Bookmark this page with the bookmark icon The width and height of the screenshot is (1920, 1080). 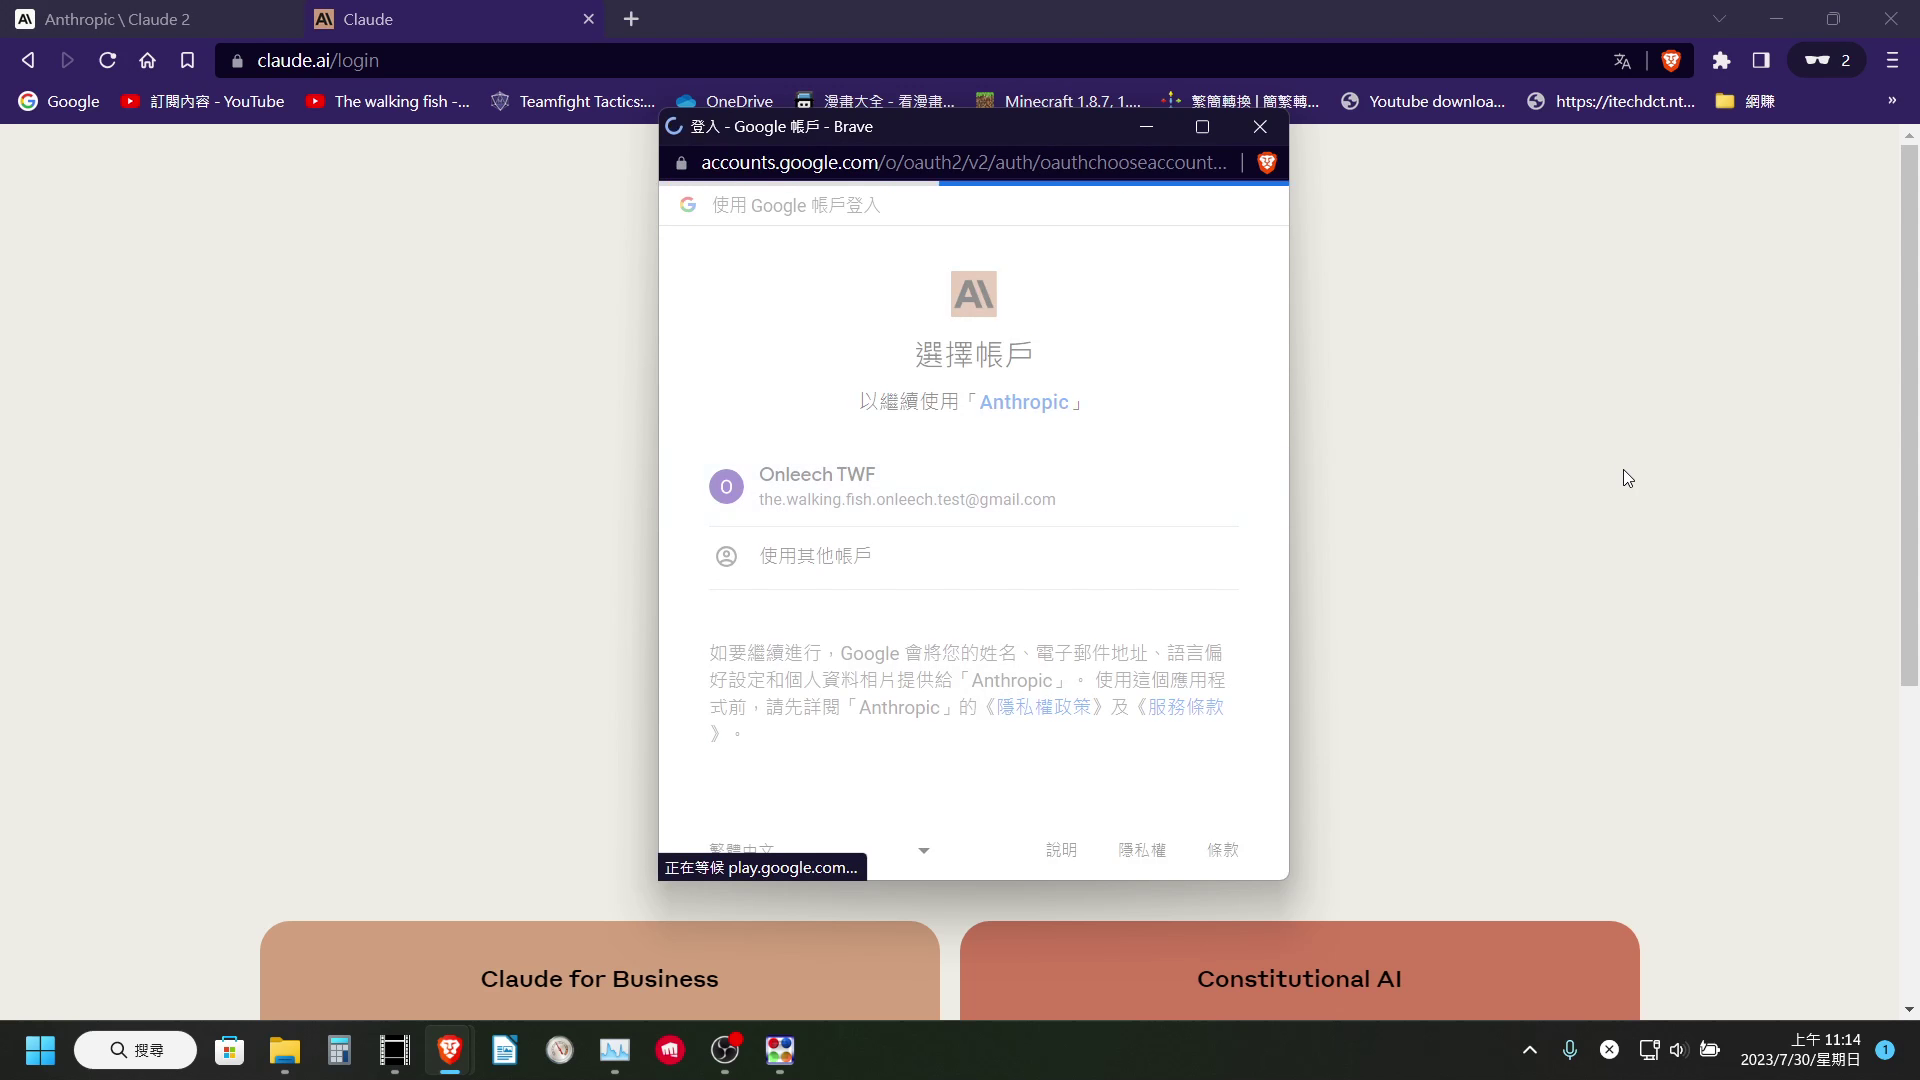click(187, 61)
